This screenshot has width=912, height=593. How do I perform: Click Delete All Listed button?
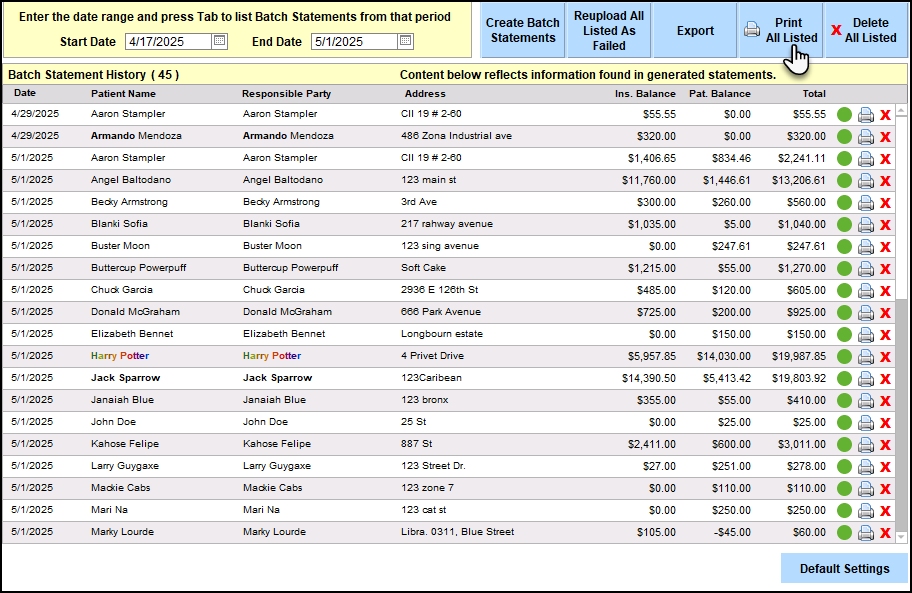(x=866, y=30)
